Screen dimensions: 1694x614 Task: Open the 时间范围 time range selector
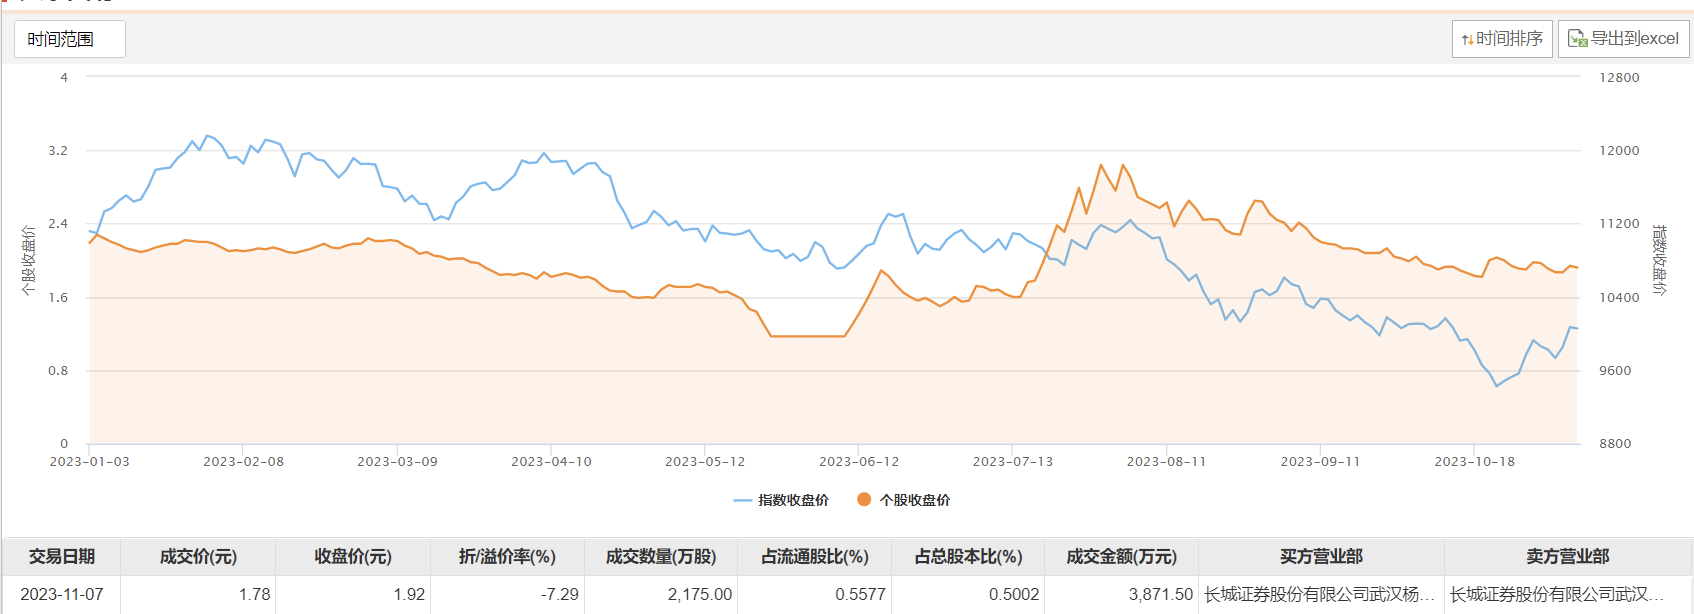[69, 39]
